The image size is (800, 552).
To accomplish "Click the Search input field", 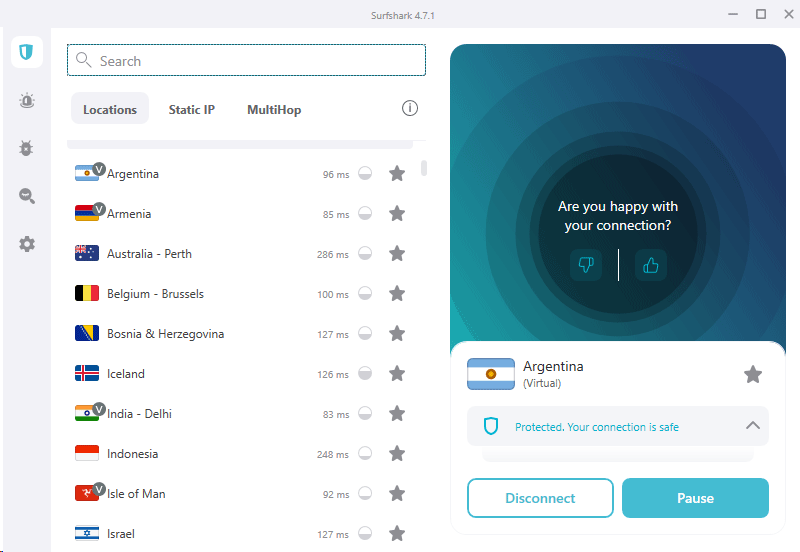I will 246,60.
